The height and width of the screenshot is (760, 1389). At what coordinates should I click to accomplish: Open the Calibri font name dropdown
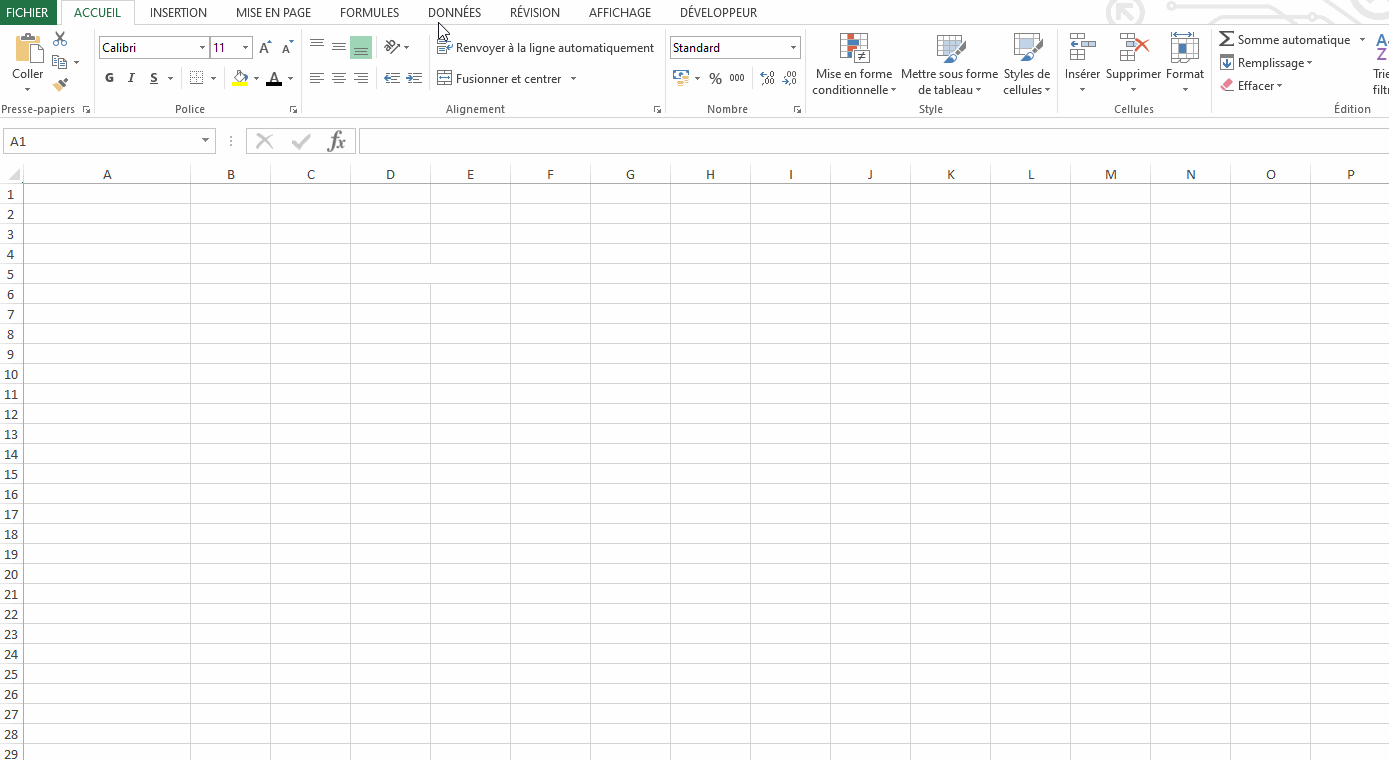click(x=202, y=48)
